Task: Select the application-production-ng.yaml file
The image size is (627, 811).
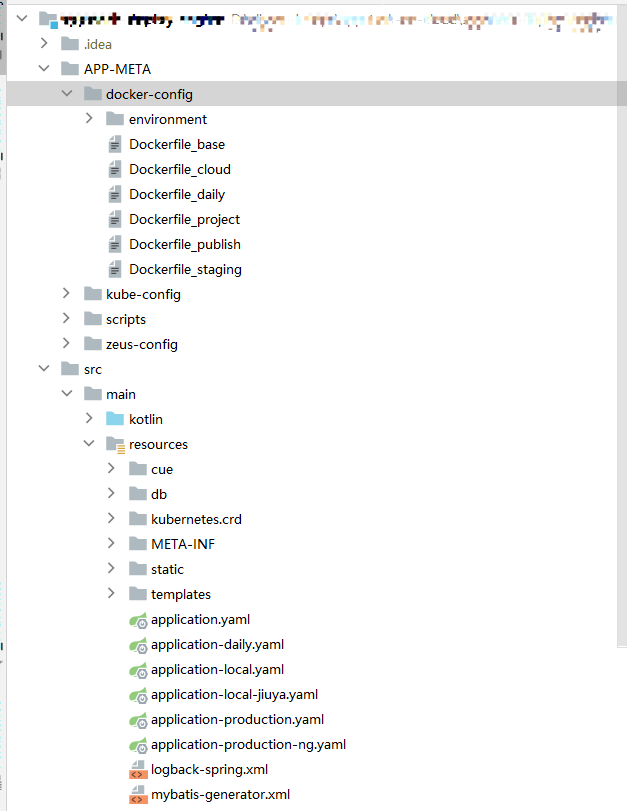Action: coord(248,745)
